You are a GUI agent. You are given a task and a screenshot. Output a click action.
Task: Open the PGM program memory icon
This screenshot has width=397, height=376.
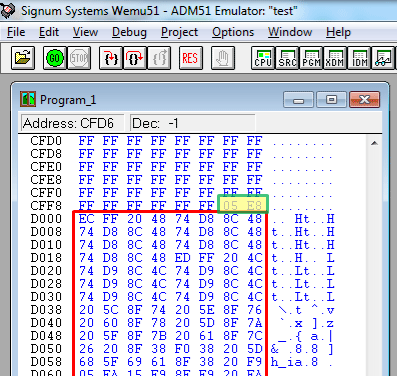pyautogui.click(x=311, y=58)
